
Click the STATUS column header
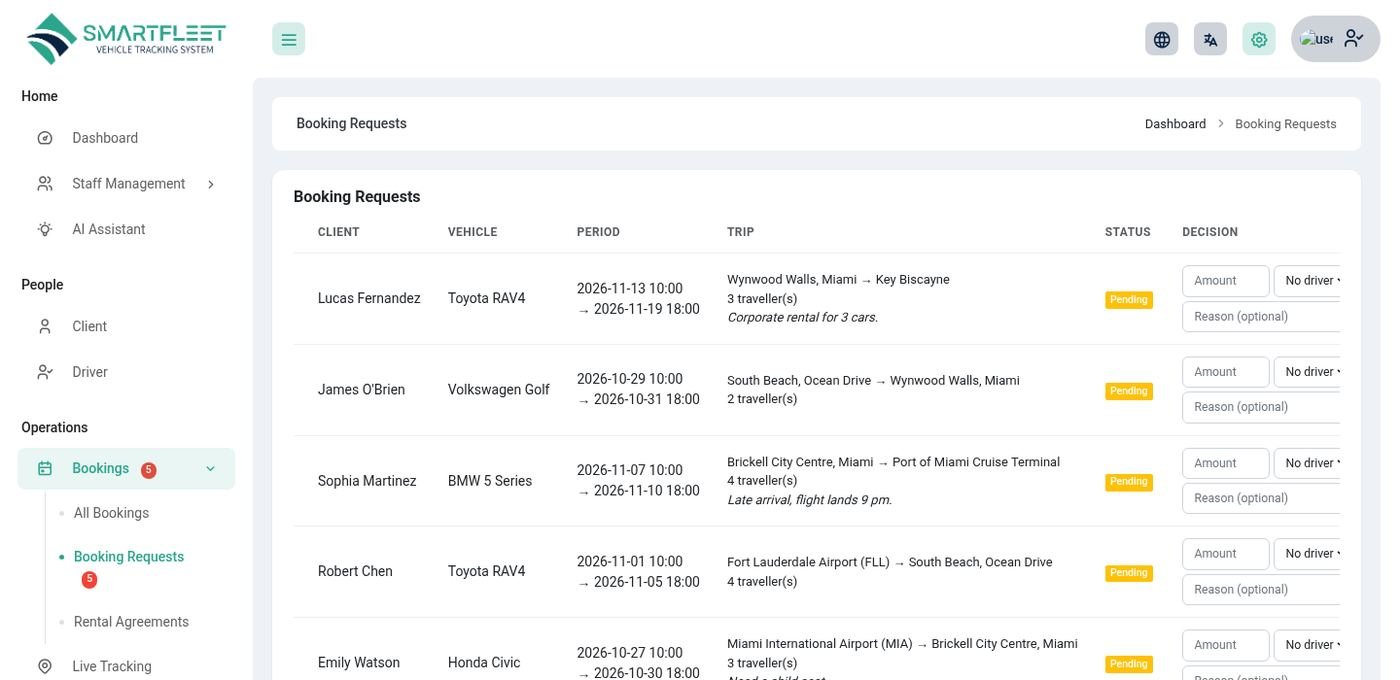click(x=1128, y=232)
